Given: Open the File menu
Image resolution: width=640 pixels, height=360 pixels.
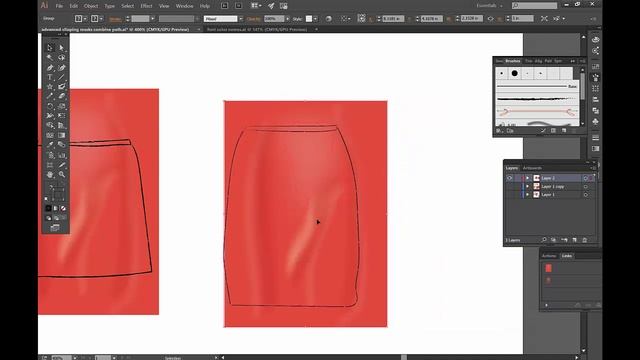Looking at the screenshot, I should coord(59,6).
